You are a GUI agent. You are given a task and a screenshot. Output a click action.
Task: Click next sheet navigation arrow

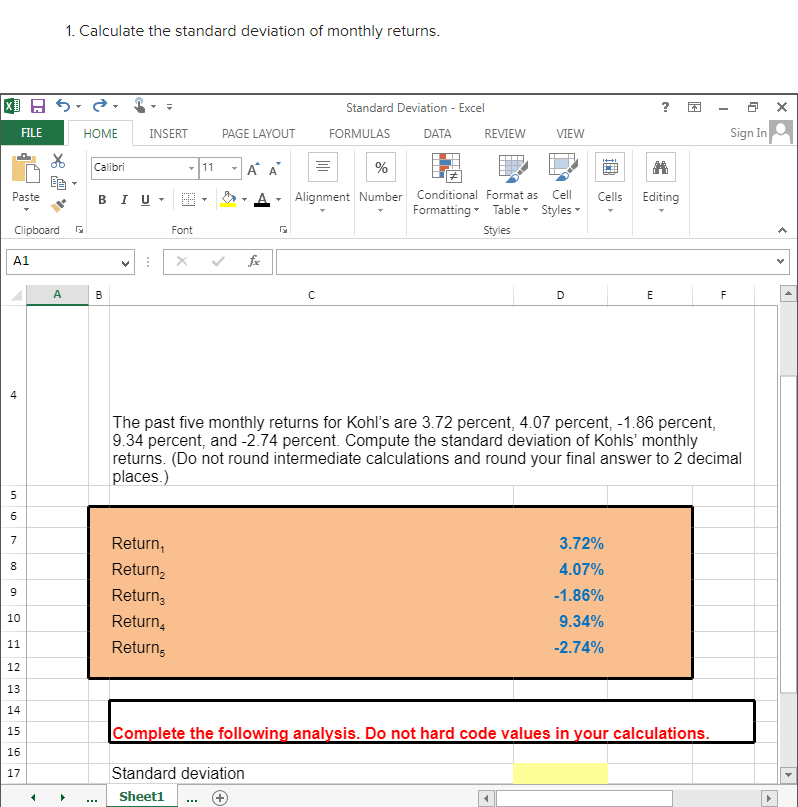tap(63, 798)
